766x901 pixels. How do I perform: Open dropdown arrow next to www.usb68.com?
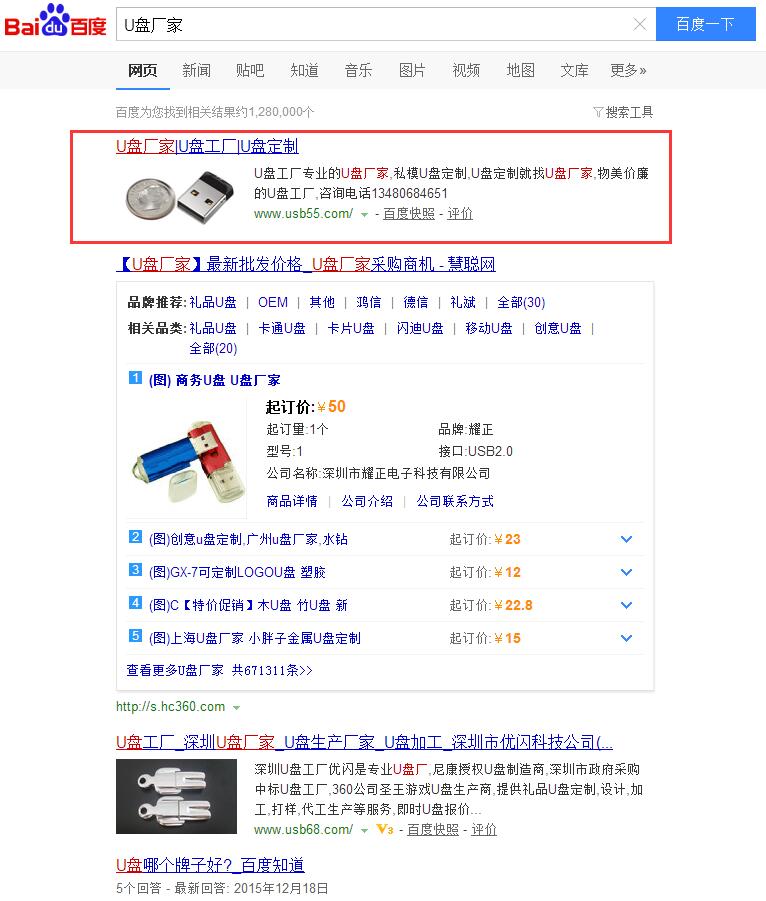point(364,831)
